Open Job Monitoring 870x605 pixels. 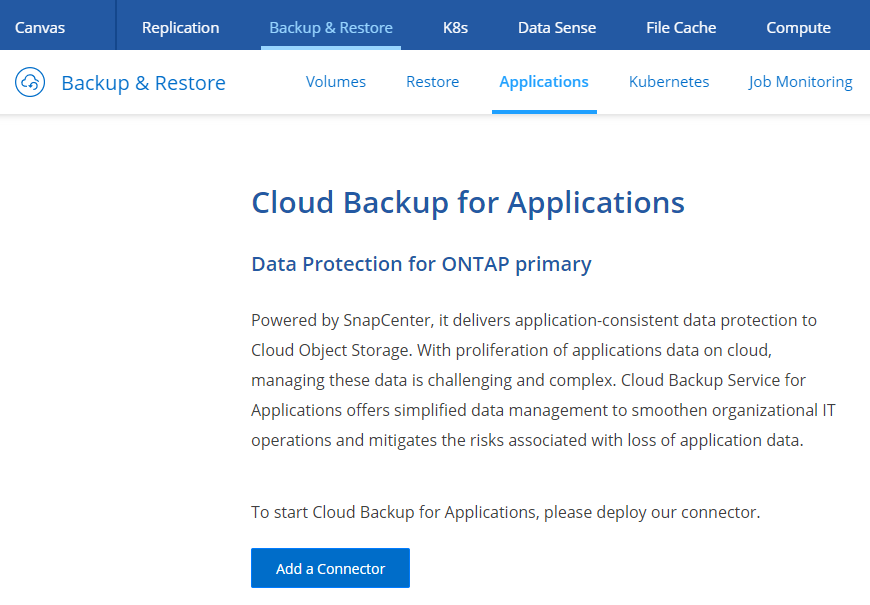coord(800,81)
